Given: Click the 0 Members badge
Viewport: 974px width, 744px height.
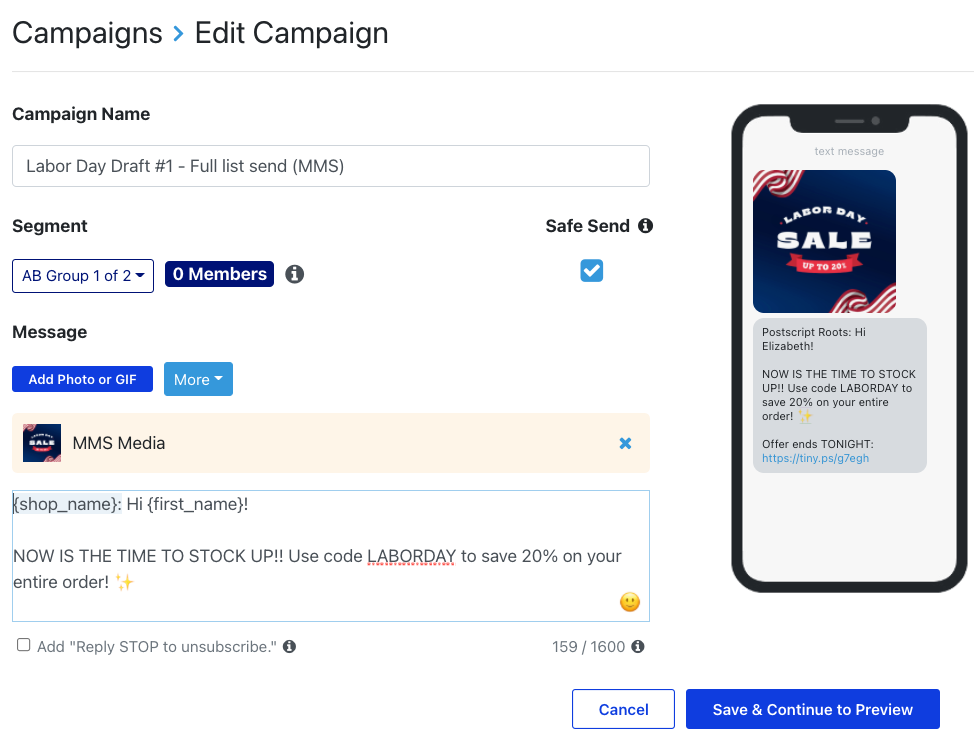Looking at the screenshot, I should [219, 274].
